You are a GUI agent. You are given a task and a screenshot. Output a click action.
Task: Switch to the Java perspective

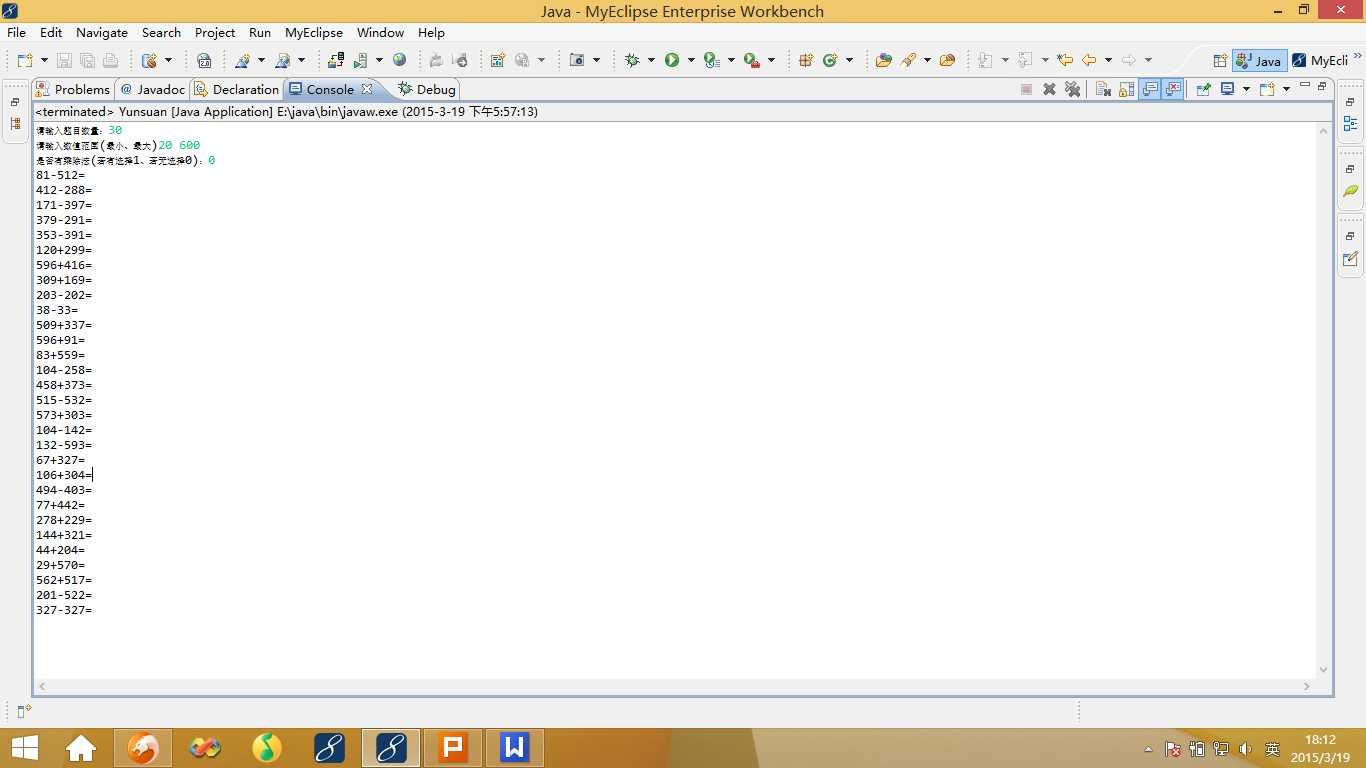pos(1259,61)
